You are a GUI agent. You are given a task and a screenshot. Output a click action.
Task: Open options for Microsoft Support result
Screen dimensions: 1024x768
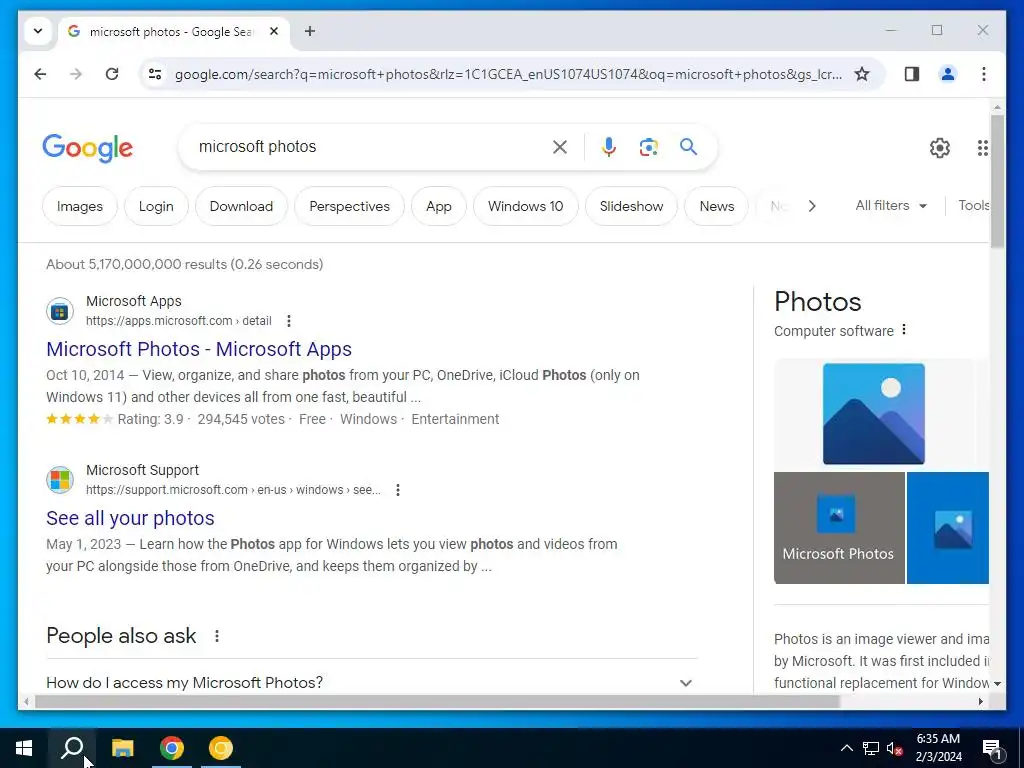[x=398, y=490]
